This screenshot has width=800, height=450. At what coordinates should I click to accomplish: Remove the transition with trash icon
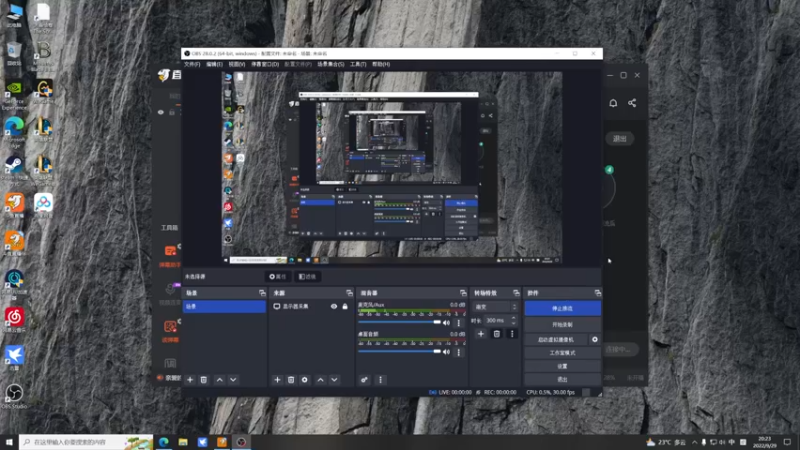coord(496,334)
